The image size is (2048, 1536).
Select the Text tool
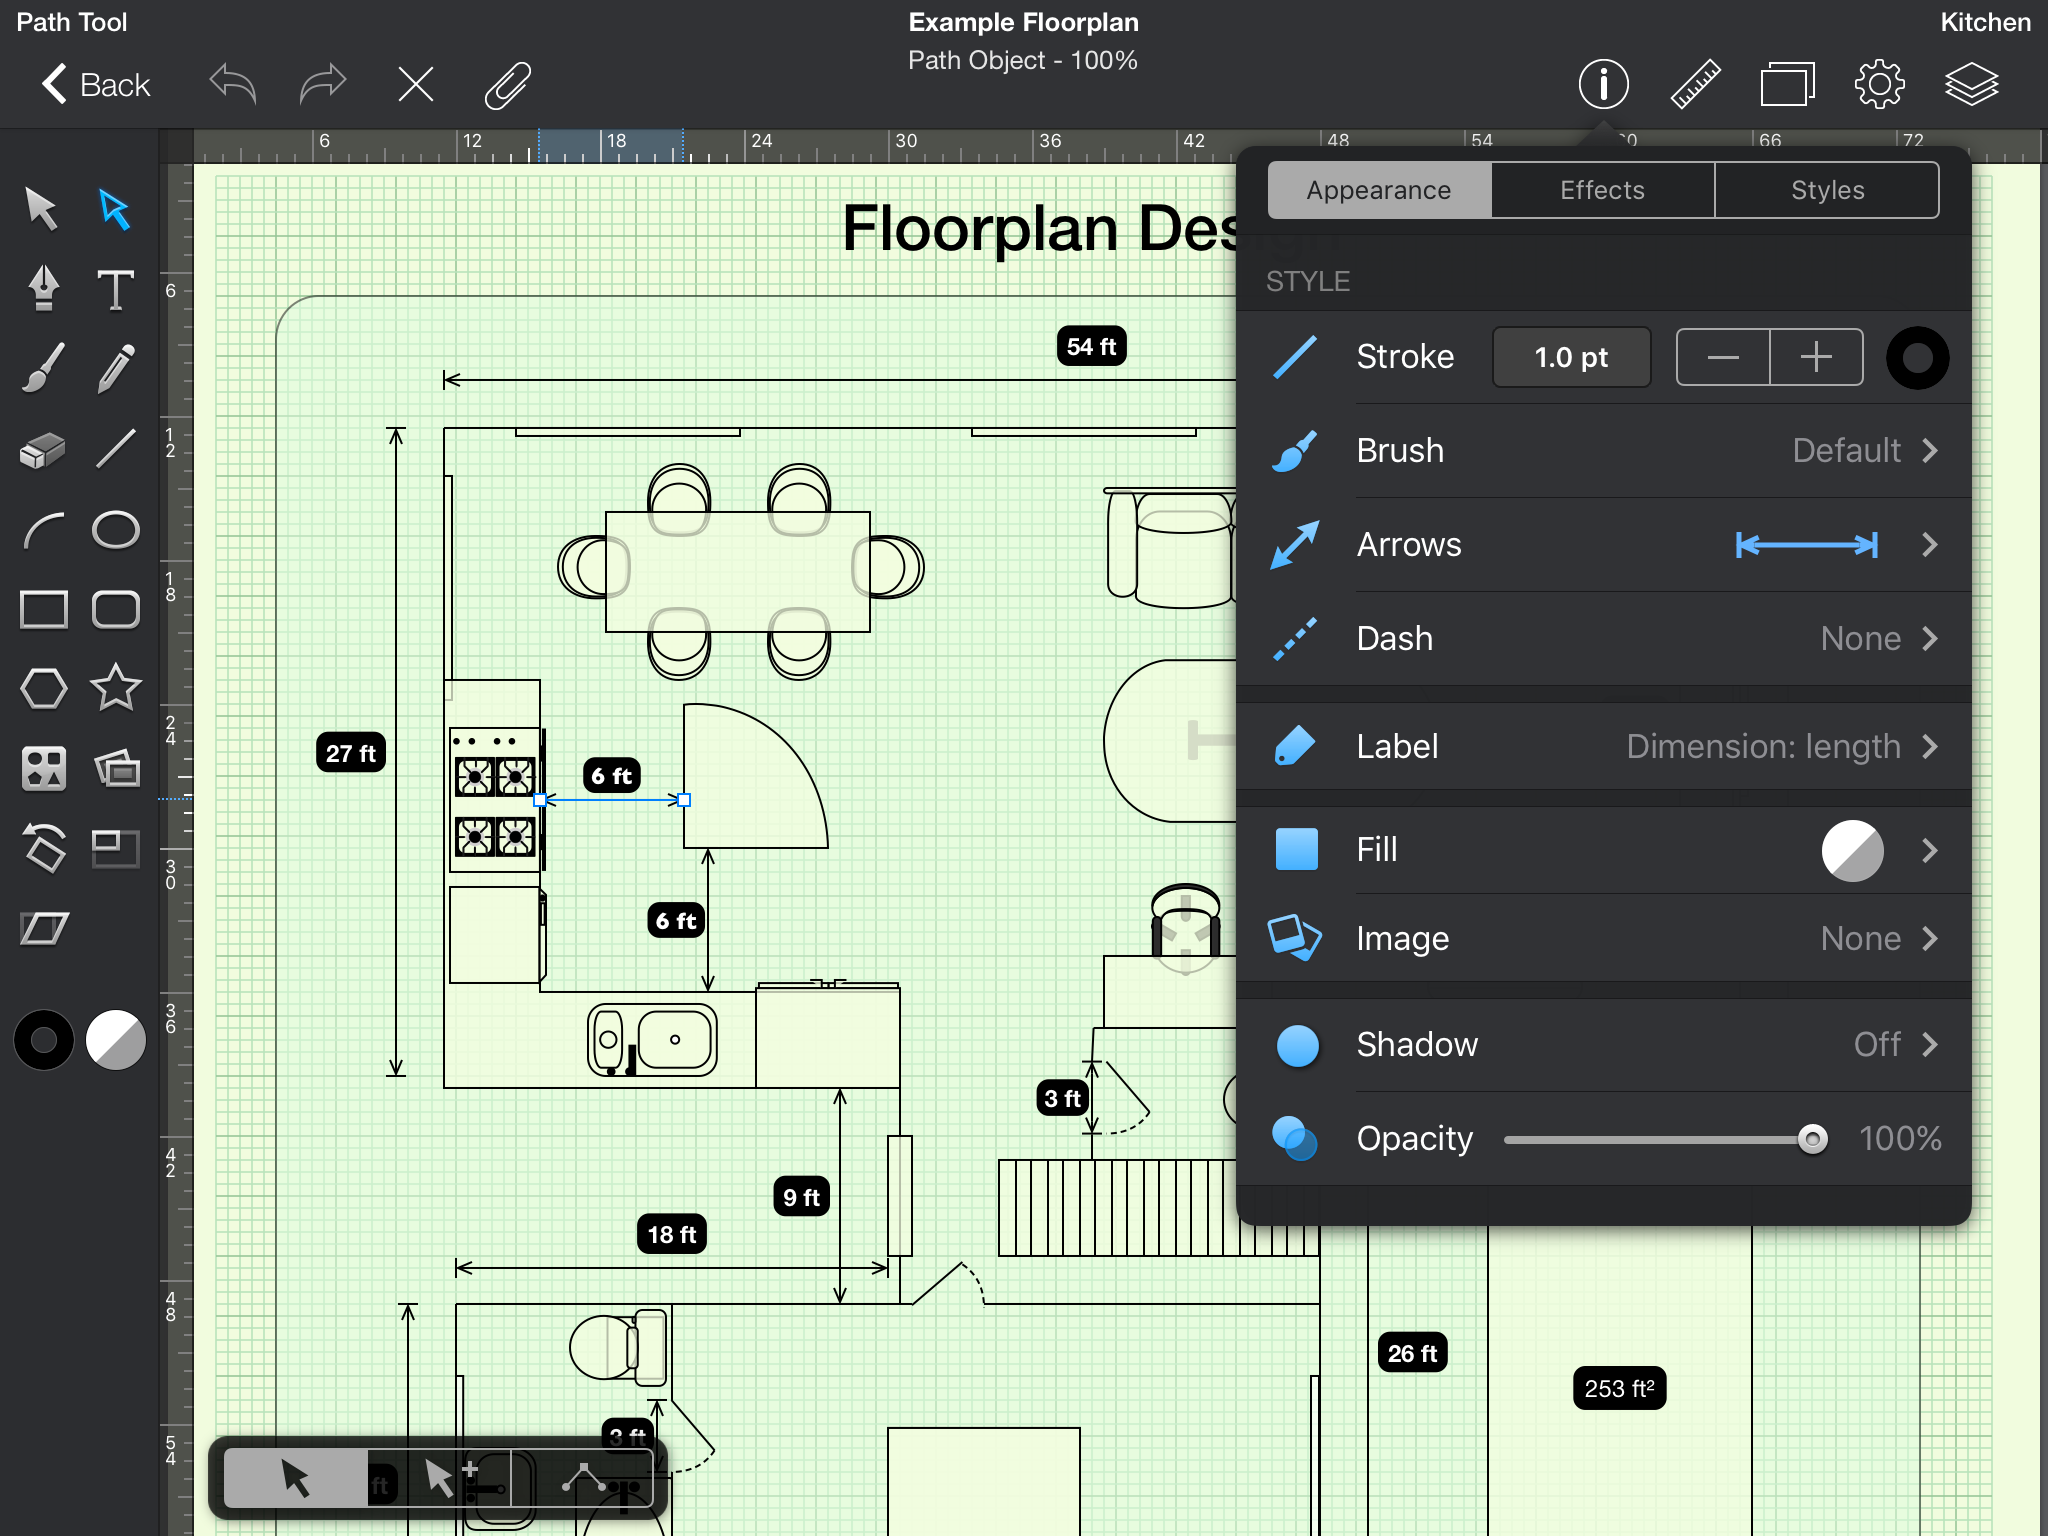coord(115,288)
